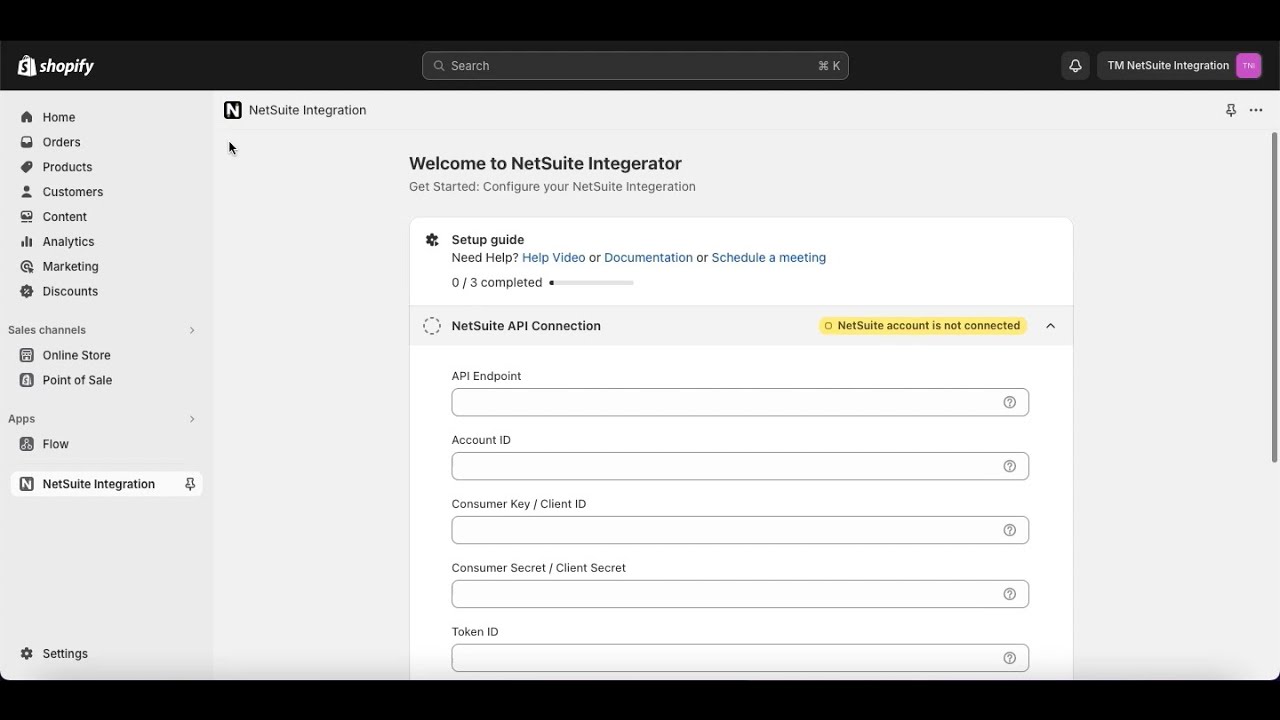1280x720 pixels.
Task: Click the Consumer Key help icon
Action: pyautogui.click(x=1009, y=530)
